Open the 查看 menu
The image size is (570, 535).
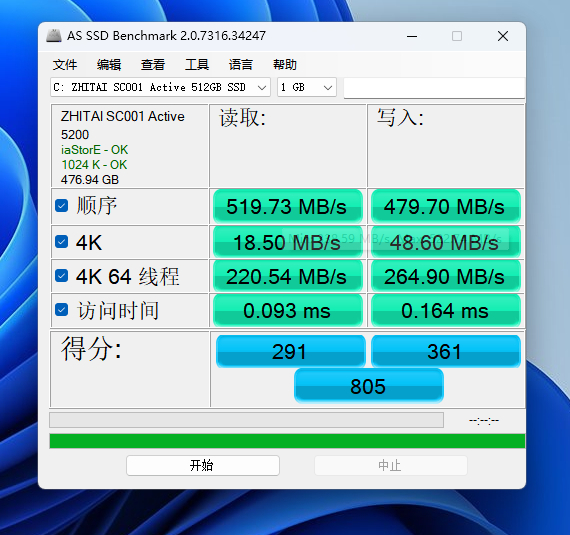click(153, 65)
